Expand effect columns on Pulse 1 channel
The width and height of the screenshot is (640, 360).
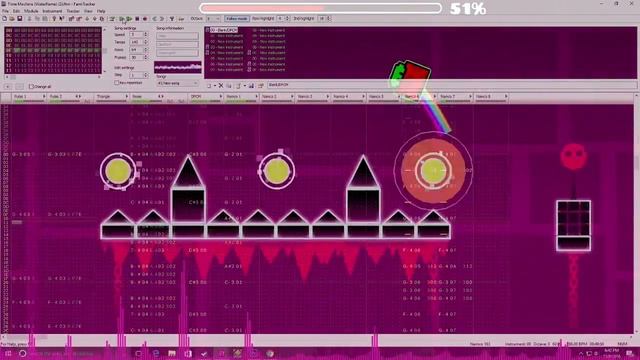(x=44, y=97)
